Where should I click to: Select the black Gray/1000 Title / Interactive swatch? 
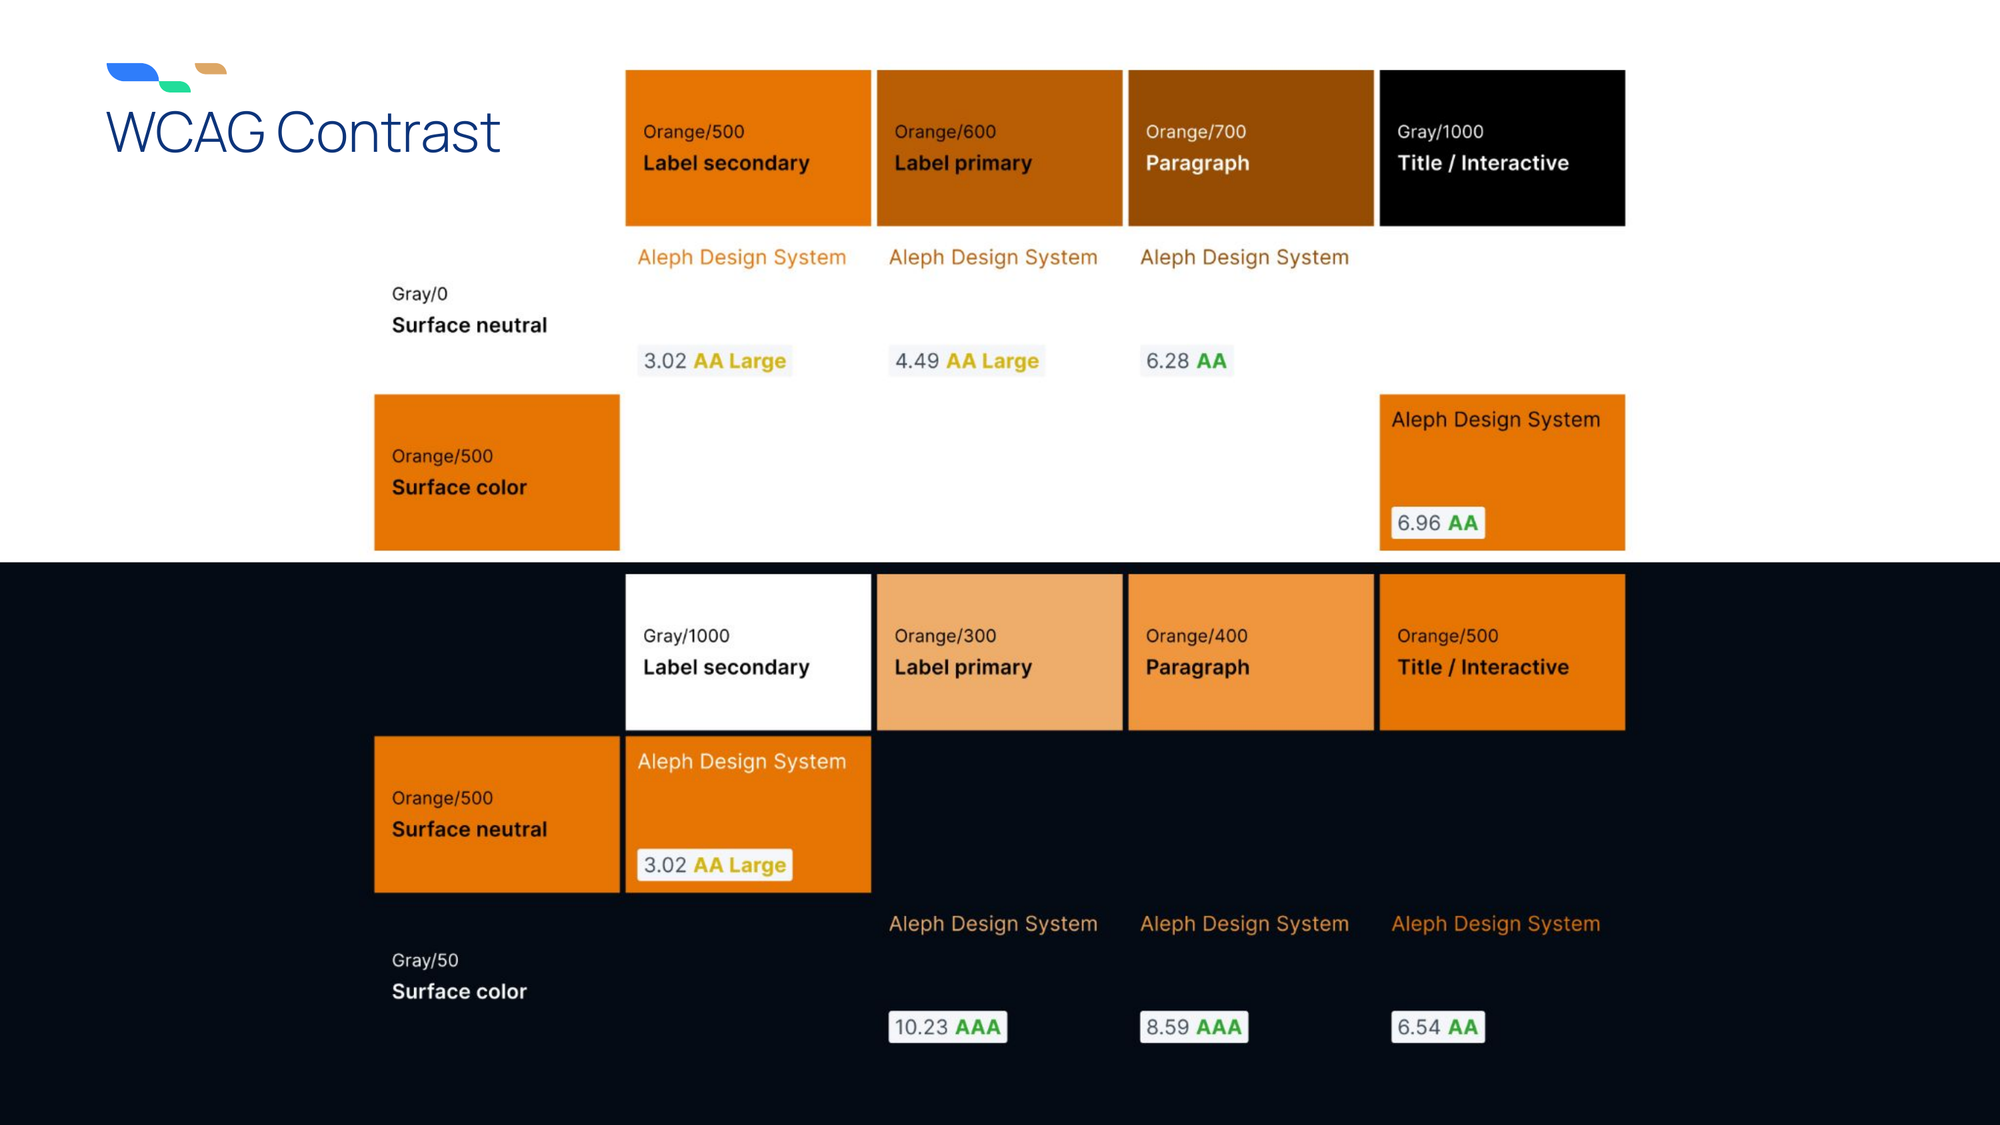(1501, 148)
